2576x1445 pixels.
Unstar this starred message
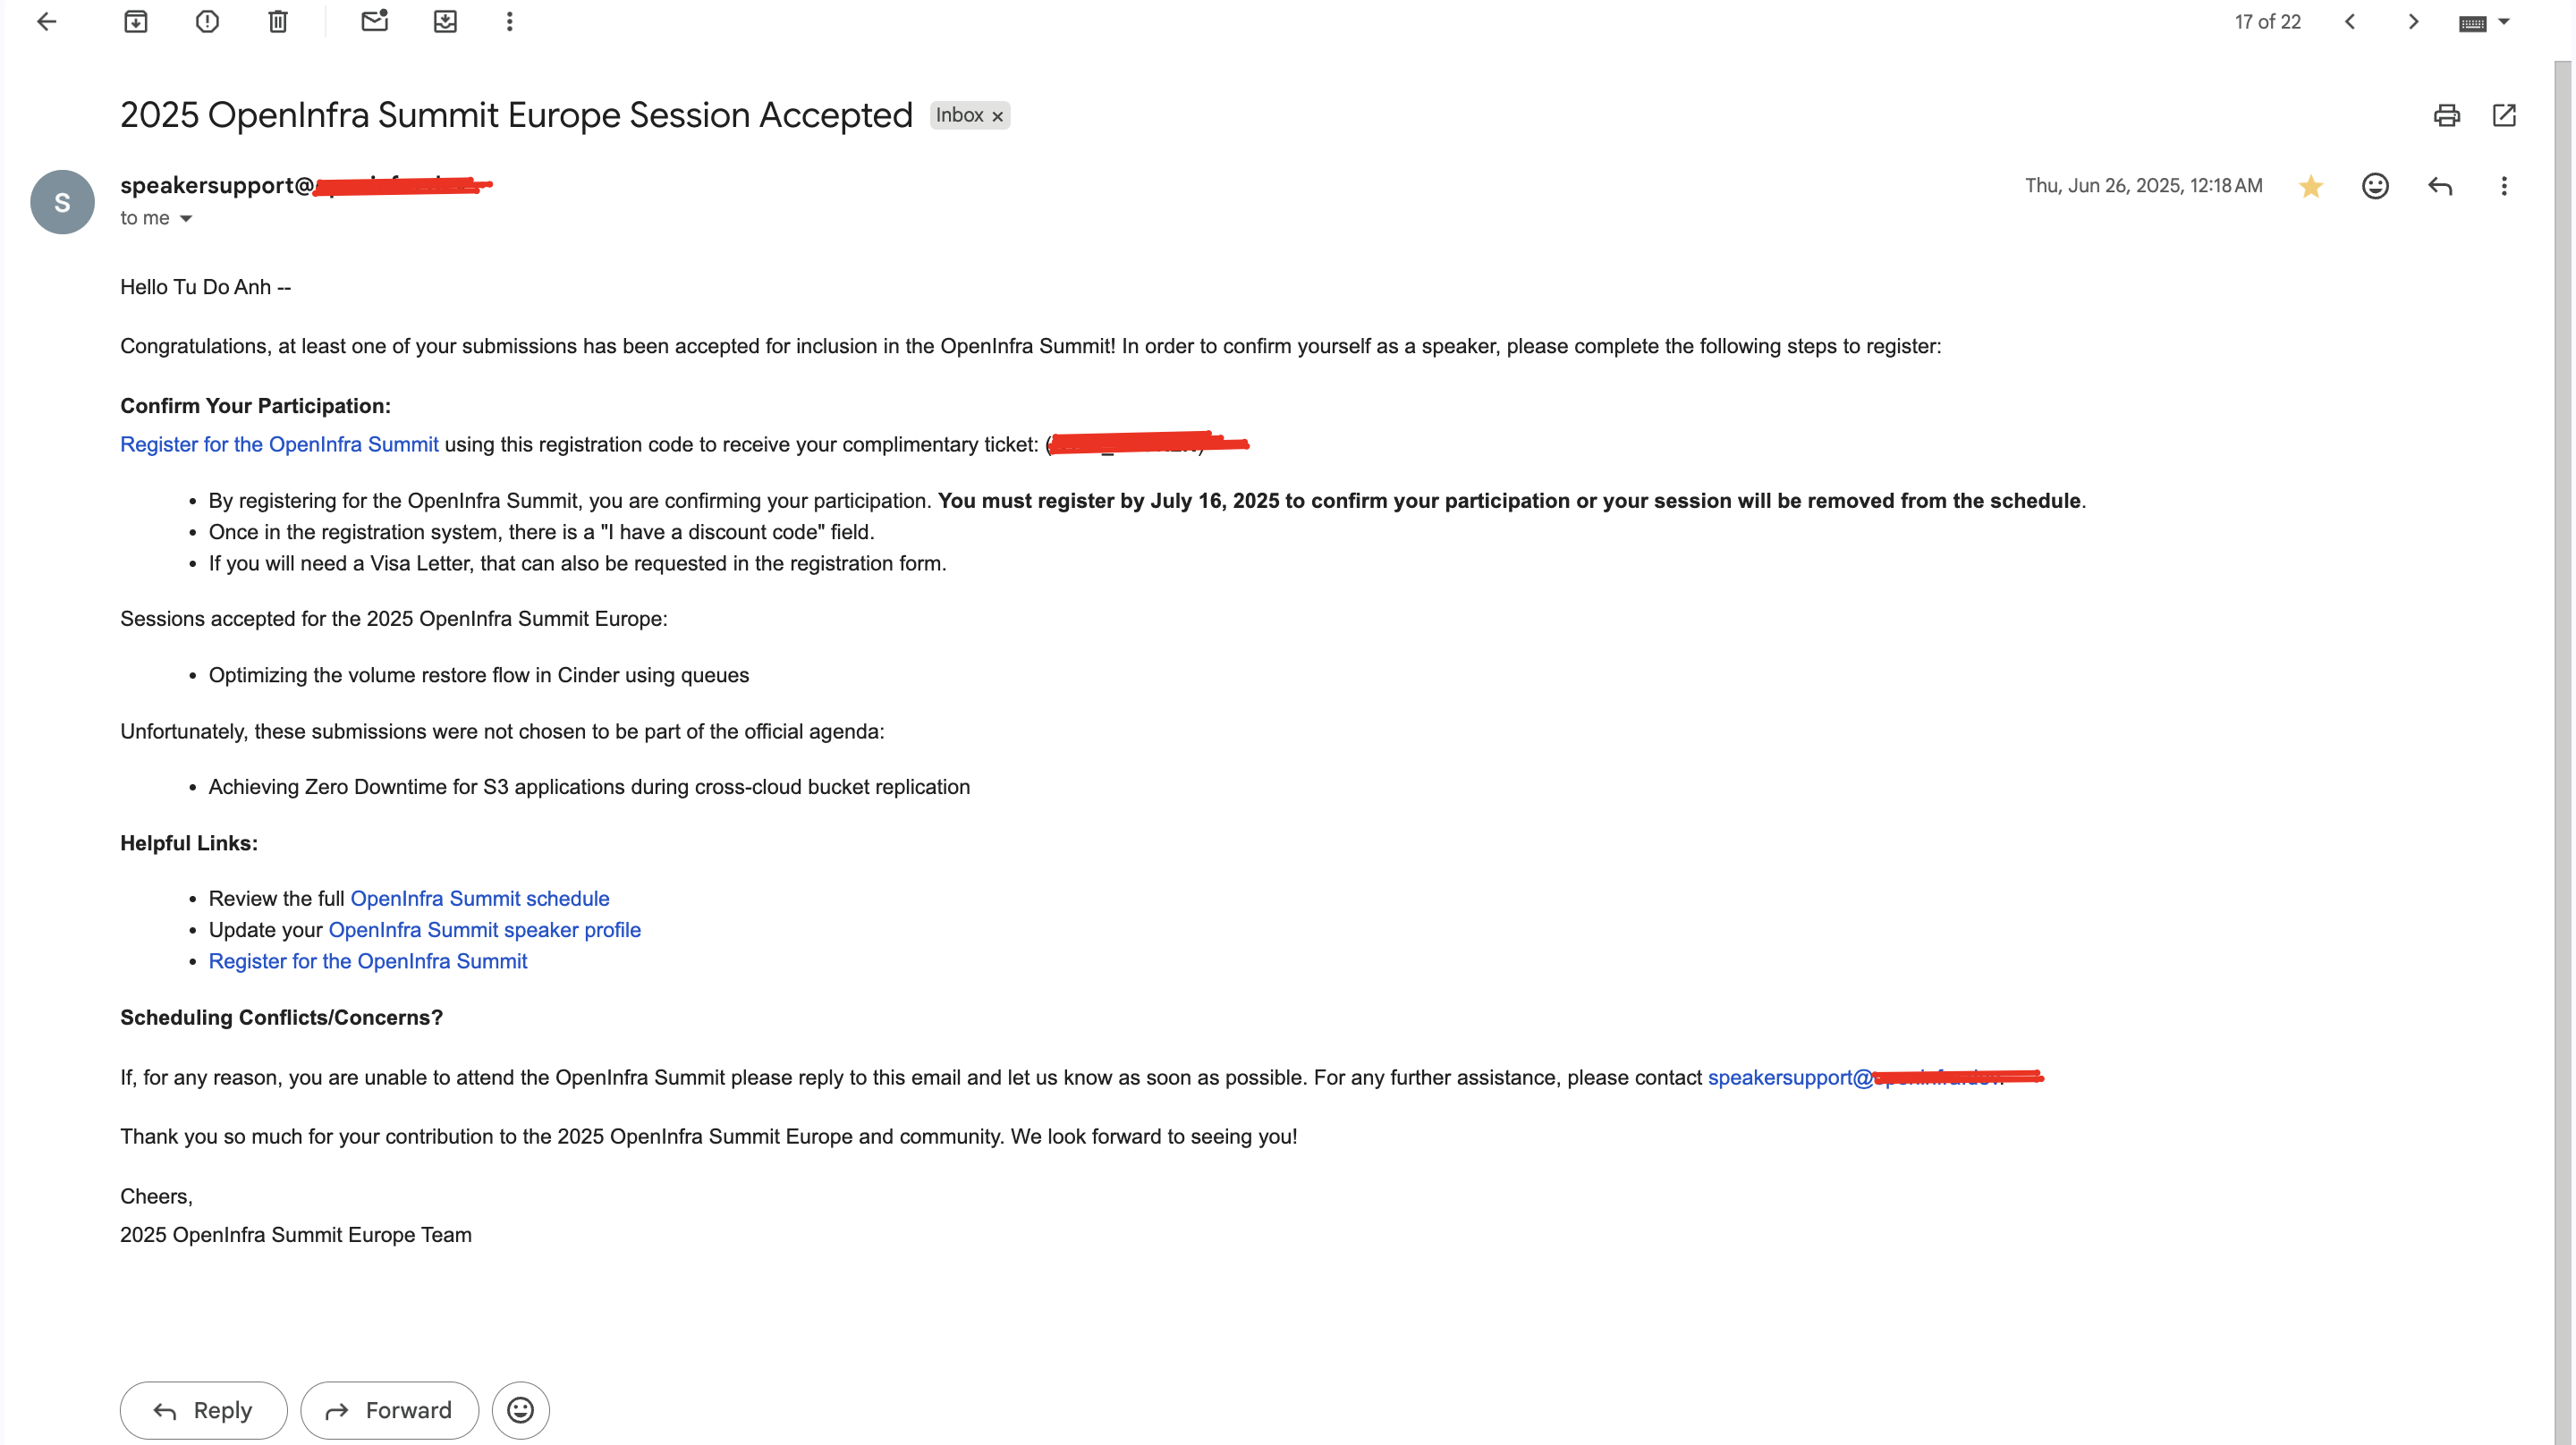(2311, 186)
